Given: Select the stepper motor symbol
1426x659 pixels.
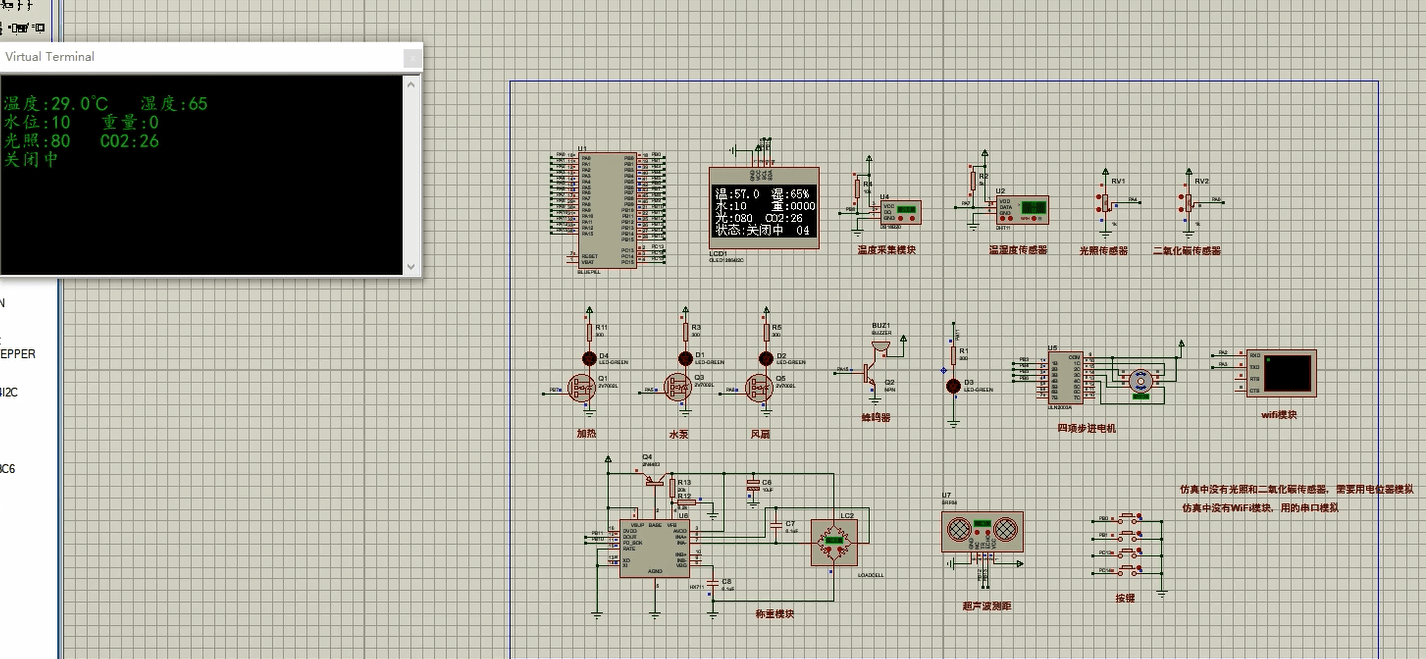Looking at the screenshot, I should tap(1139, 380).
